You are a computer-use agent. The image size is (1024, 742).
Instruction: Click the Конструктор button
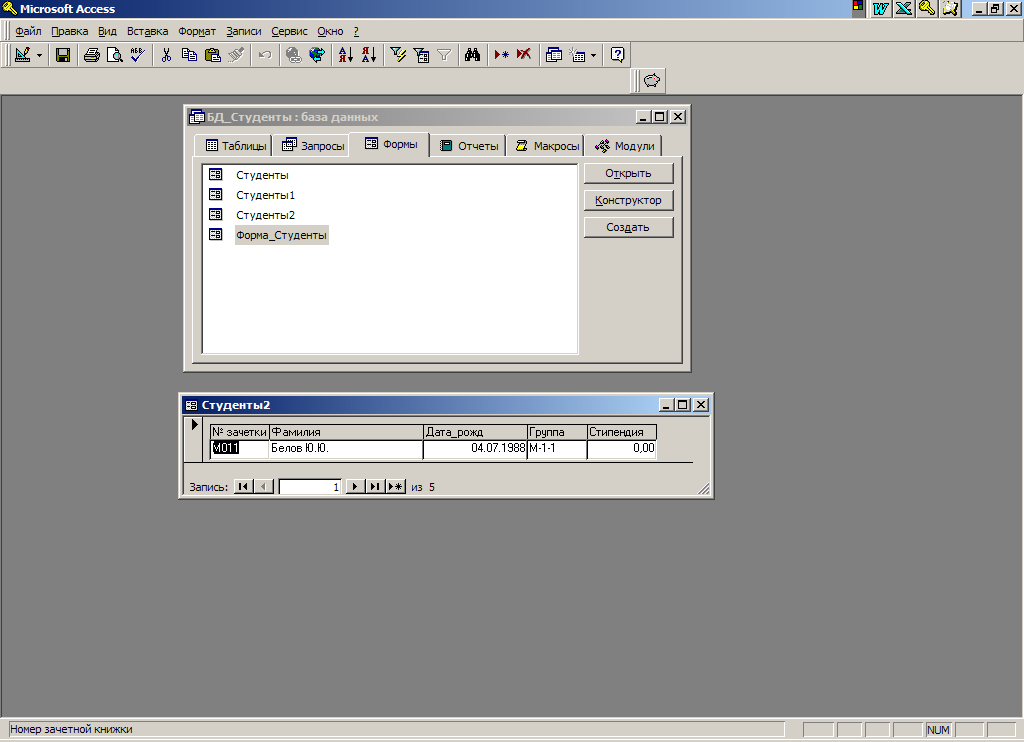tap(628, 200)
